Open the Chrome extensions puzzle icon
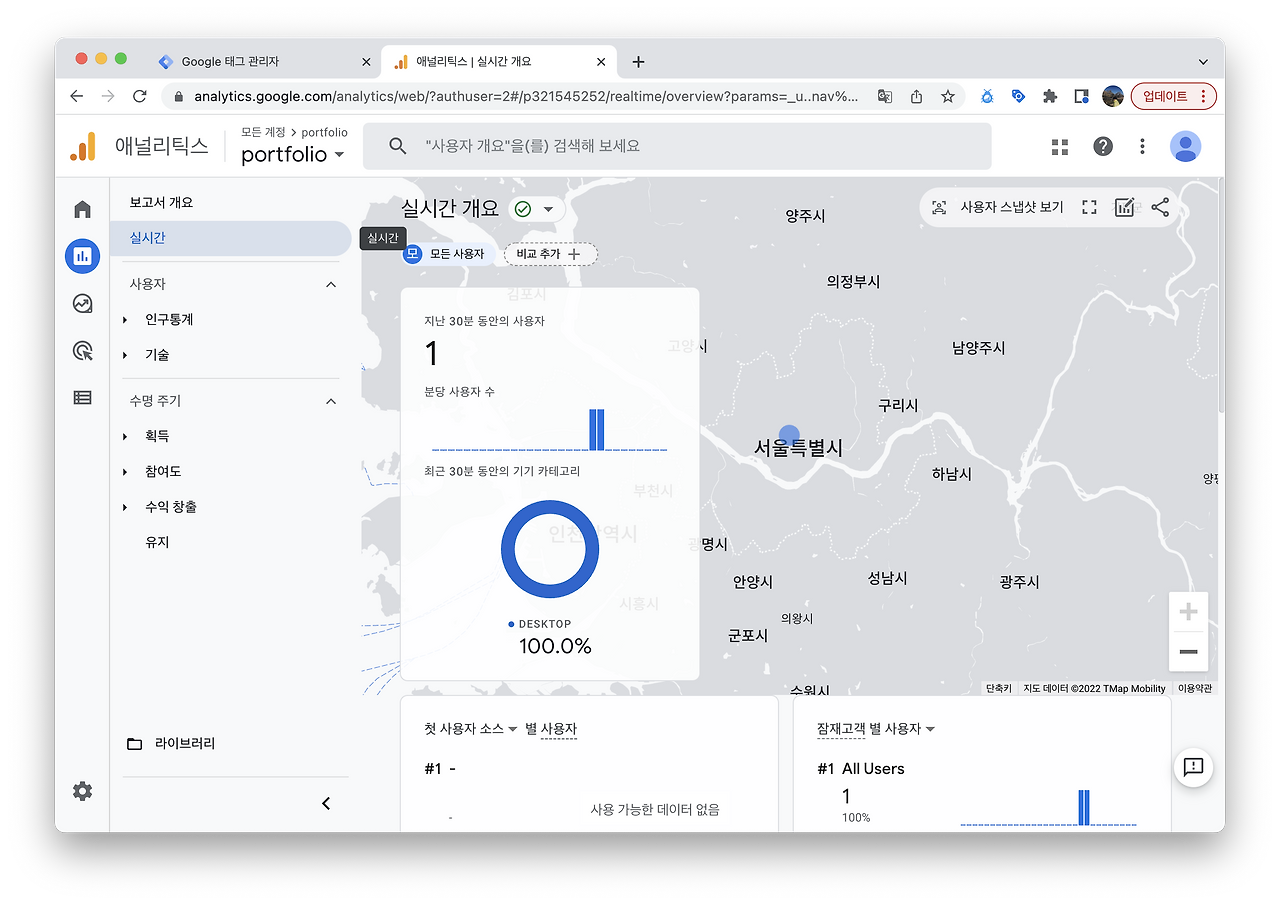Screen dimensions: 1280x905 tap(1049, 96)
